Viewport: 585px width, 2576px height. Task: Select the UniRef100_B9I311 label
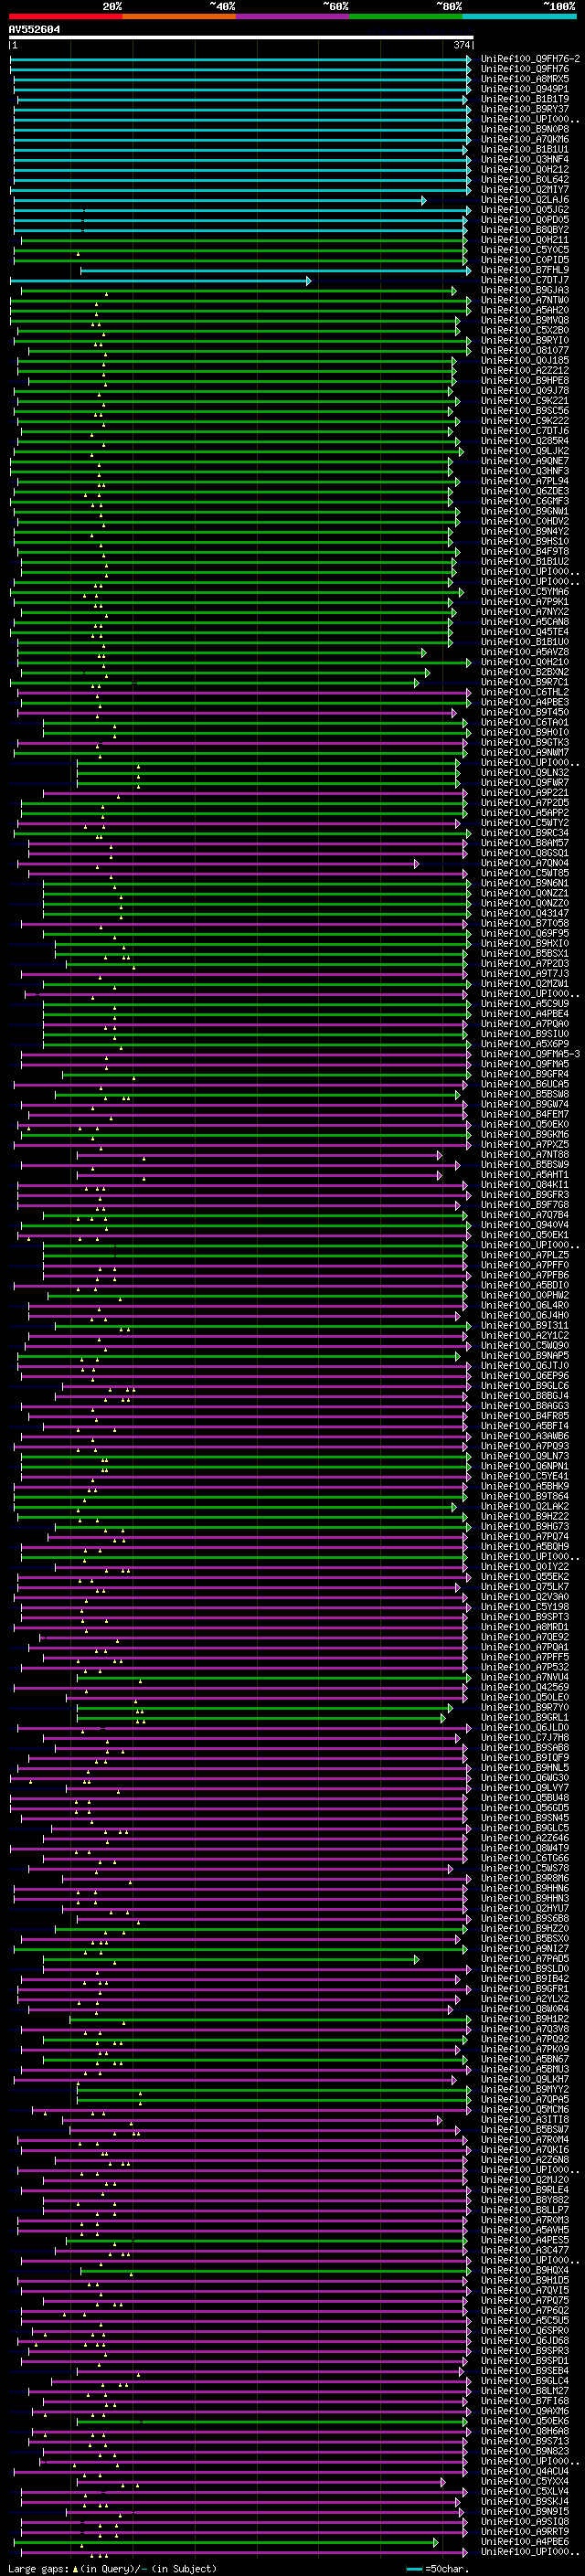[x=525, y=1325]
